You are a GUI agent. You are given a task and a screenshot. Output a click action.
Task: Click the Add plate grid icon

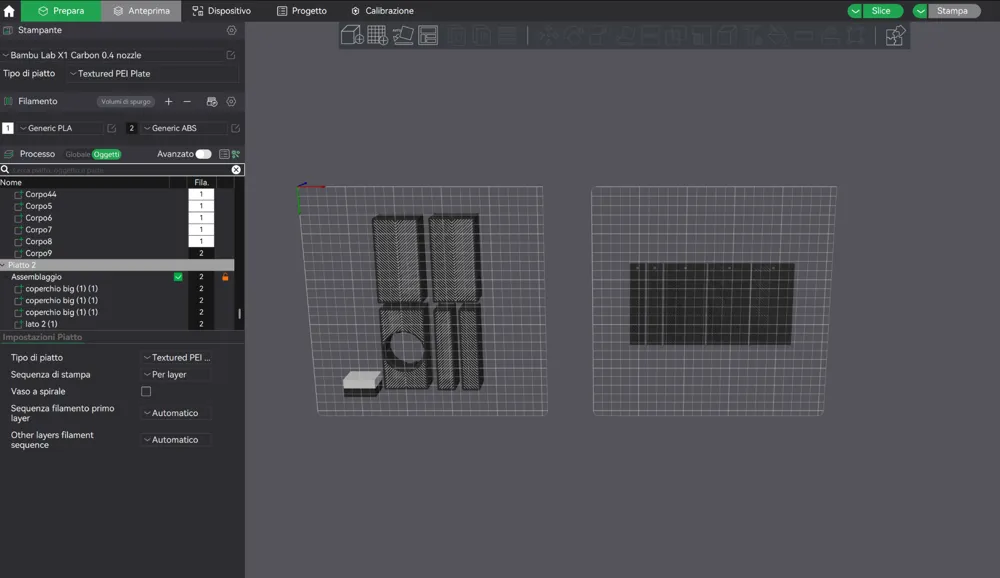point(378,35)
